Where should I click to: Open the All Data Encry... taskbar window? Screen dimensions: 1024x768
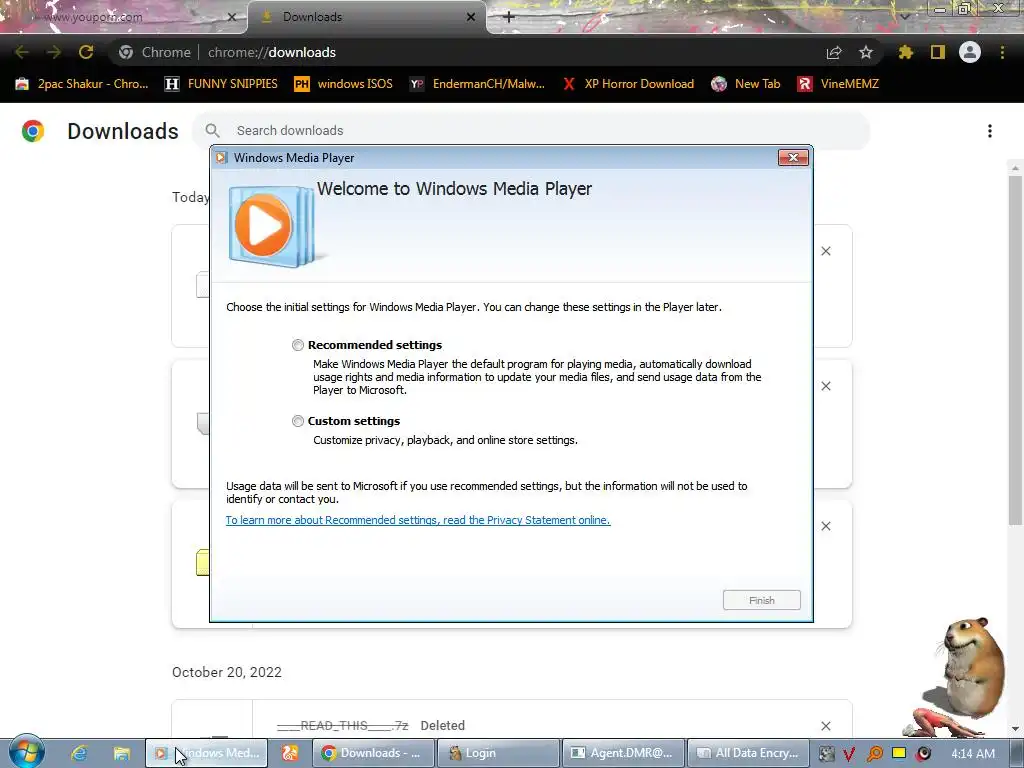point(748,753)
